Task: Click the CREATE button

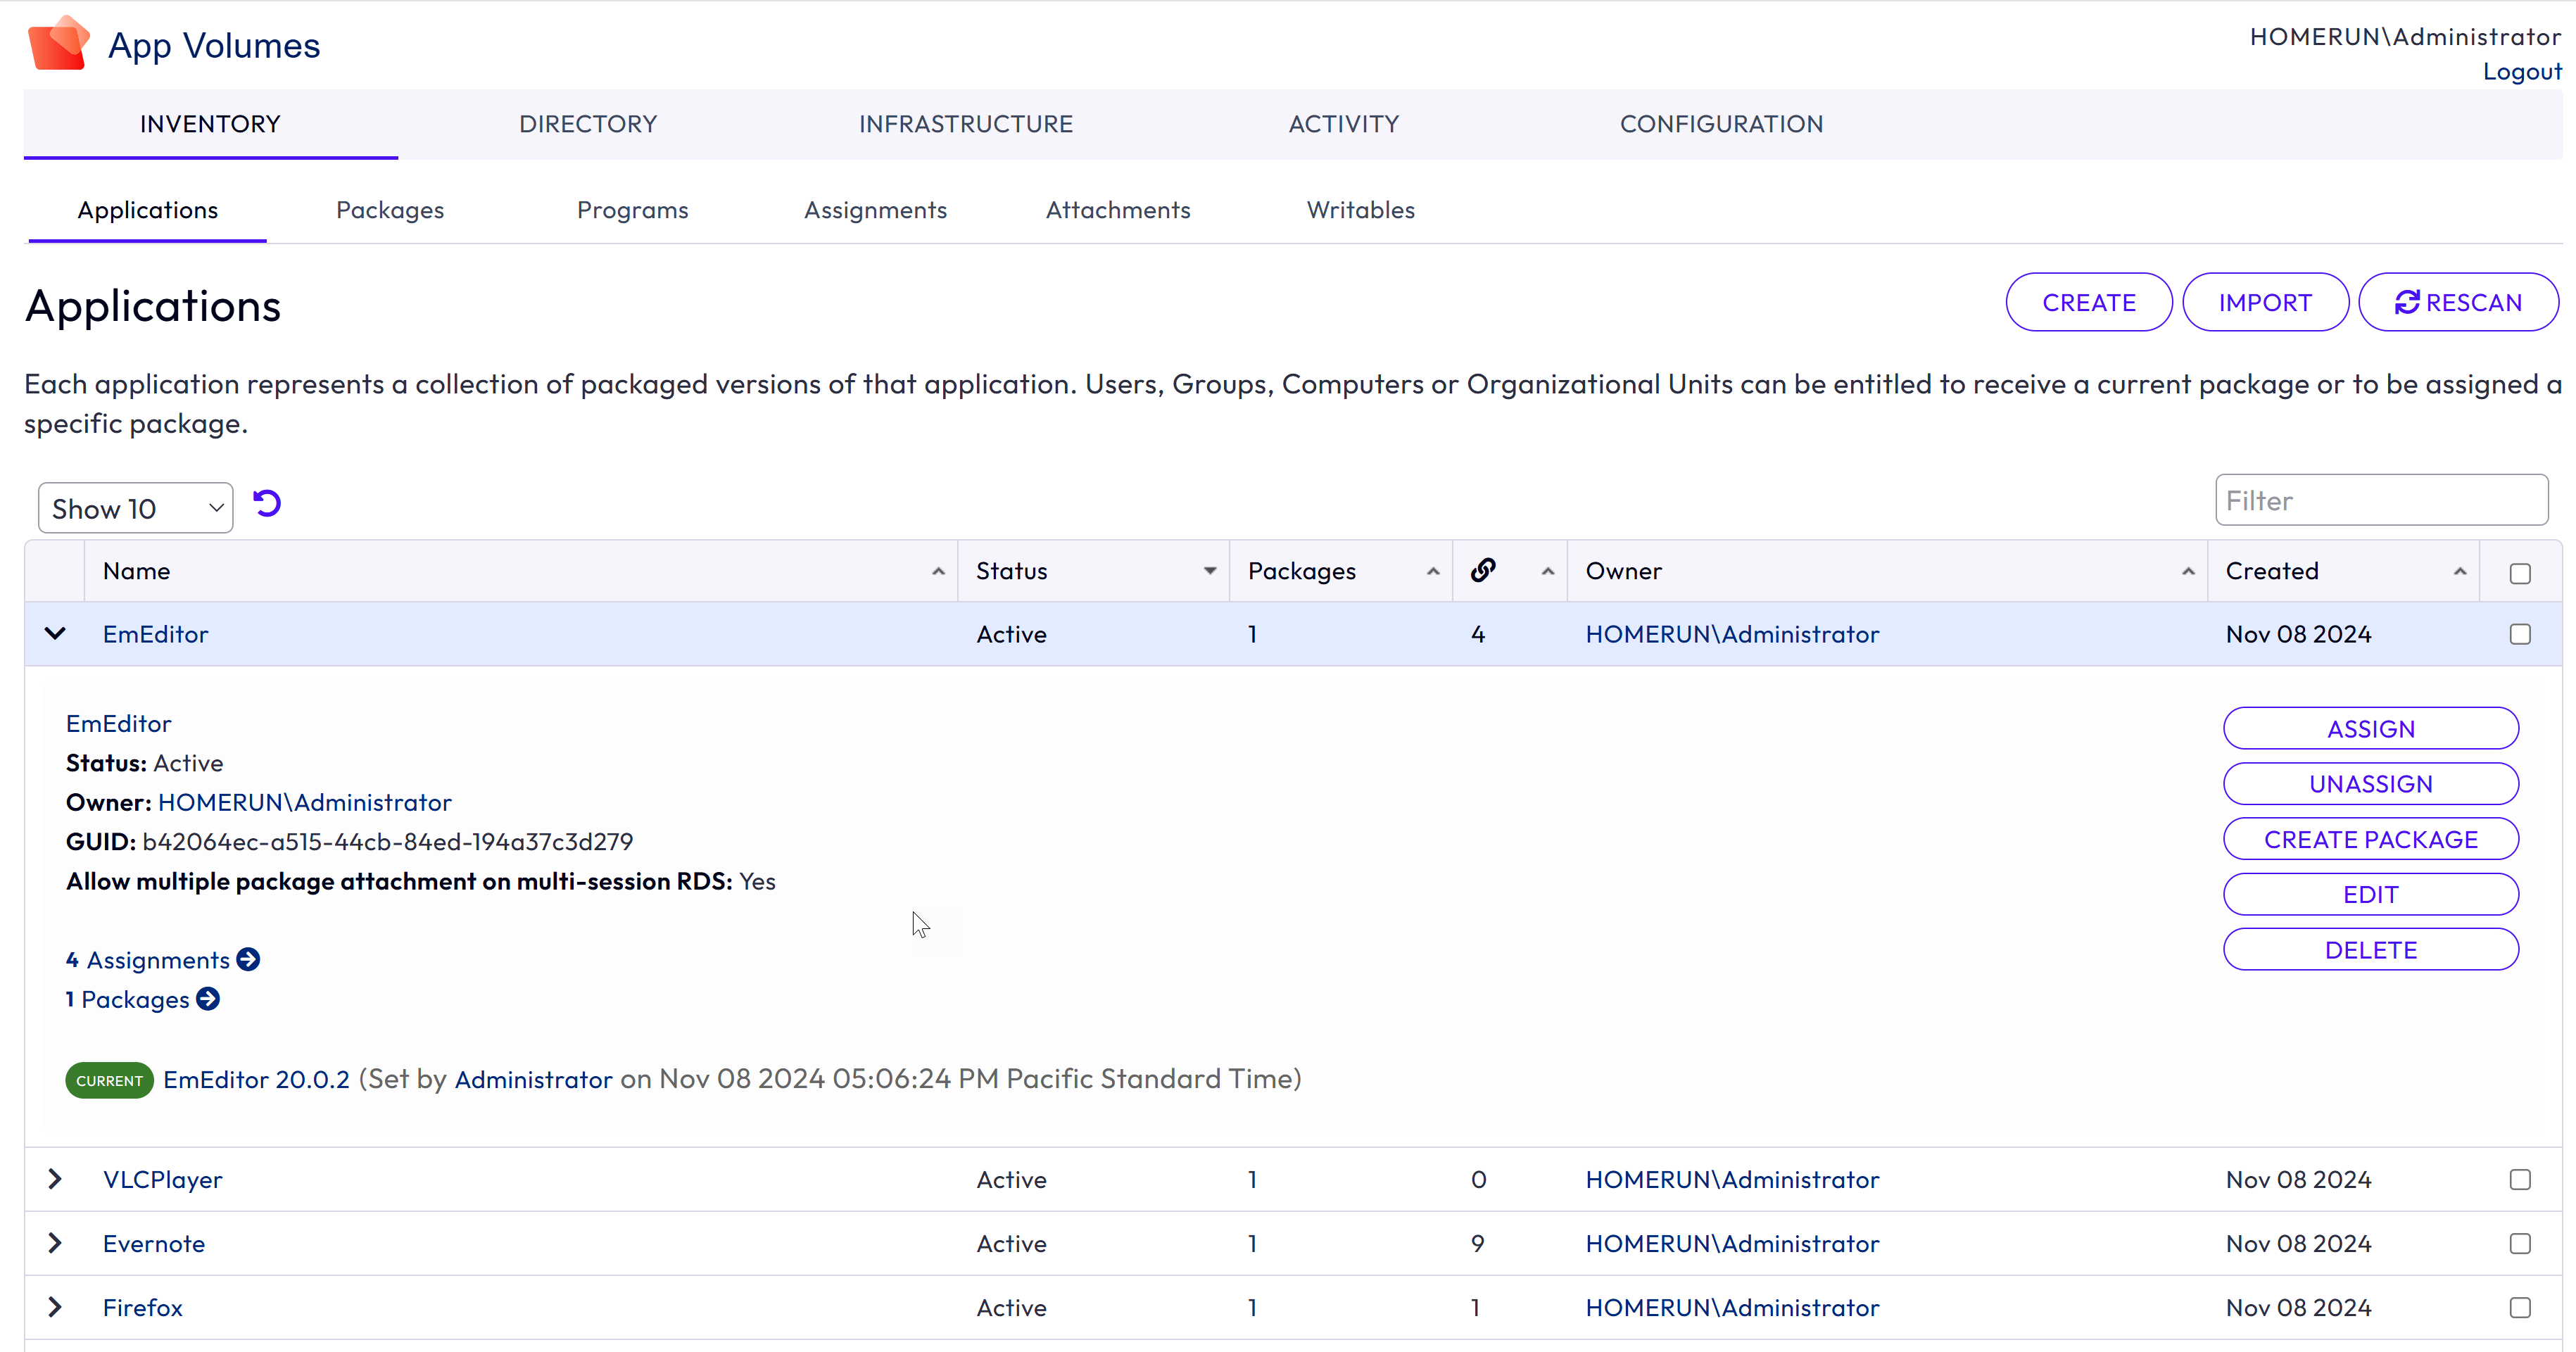Action: pos(2089,302)
